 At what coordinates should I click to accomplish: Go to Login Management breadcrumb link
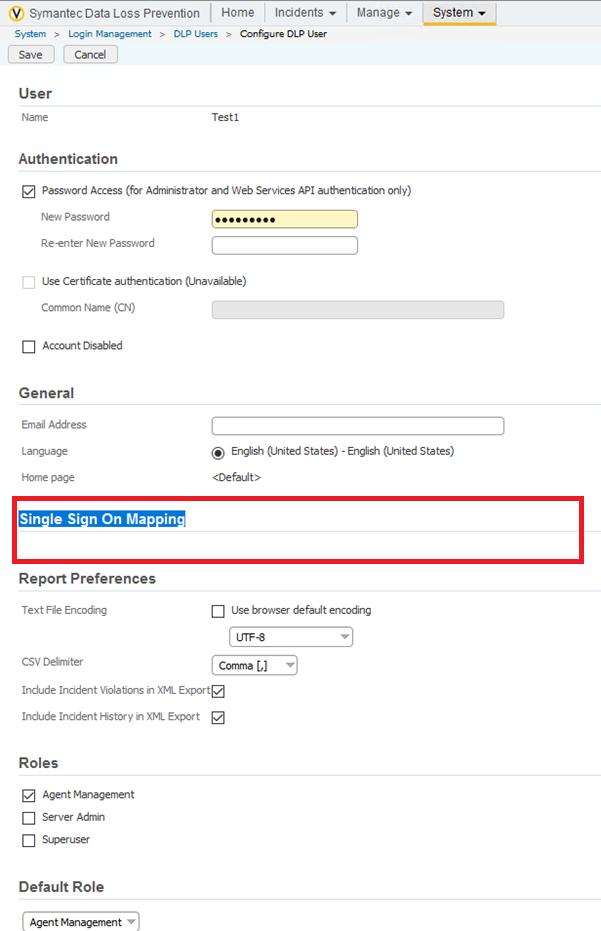pos(110,34)
